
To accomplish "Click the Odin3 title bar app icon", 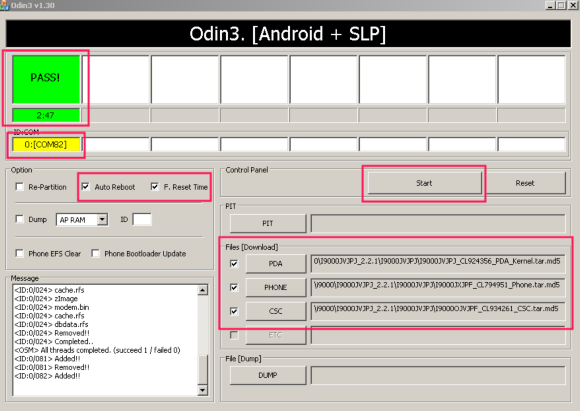I will [x=4, y=5].
